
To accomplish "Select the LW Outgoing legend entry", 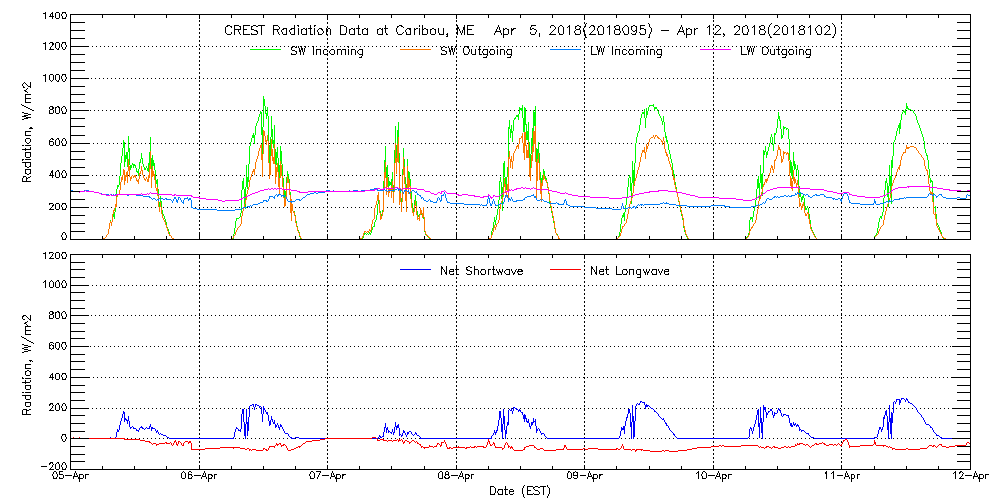I will (x=775, y=51).
